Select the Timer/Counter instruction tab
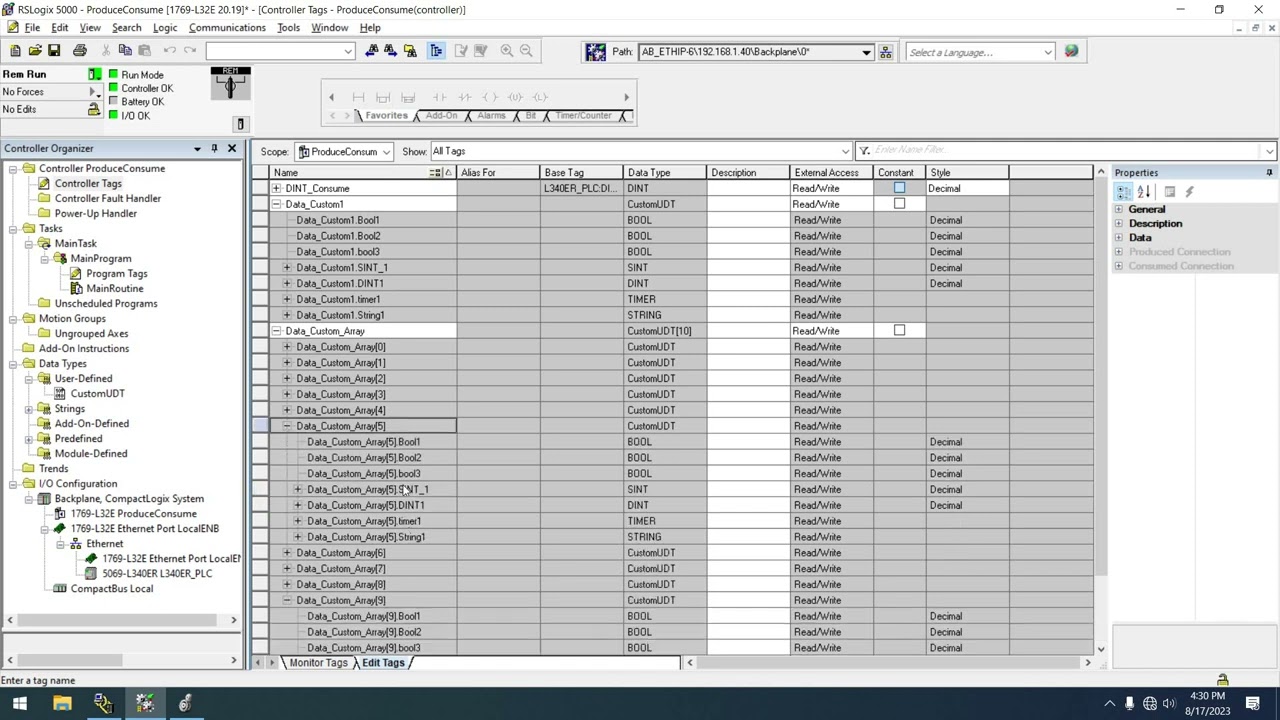The image size is (1280, 720). pyautogui.click(x=583, y=116)
